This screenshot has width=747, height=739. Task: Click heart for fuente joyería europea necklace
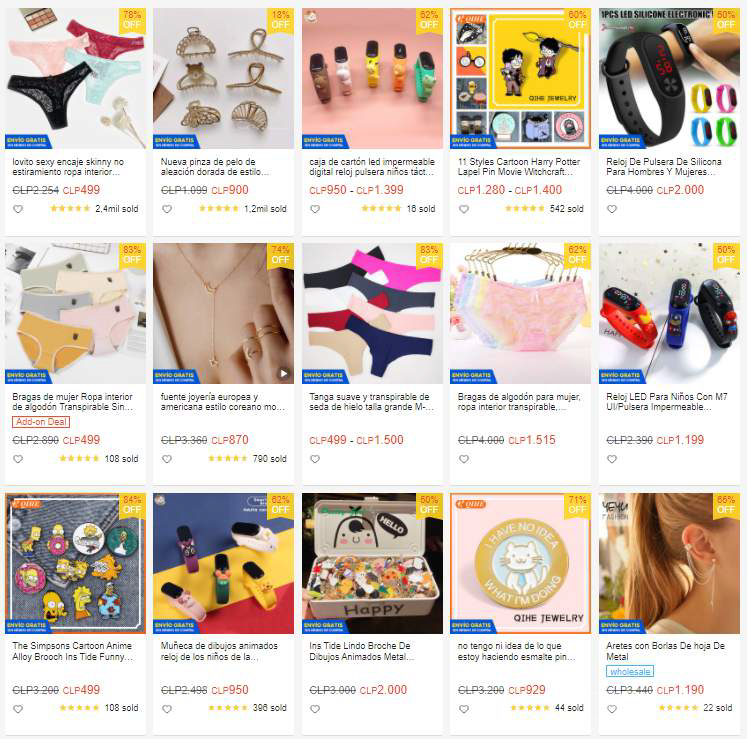pyautogui.click(x=167, y=459)
